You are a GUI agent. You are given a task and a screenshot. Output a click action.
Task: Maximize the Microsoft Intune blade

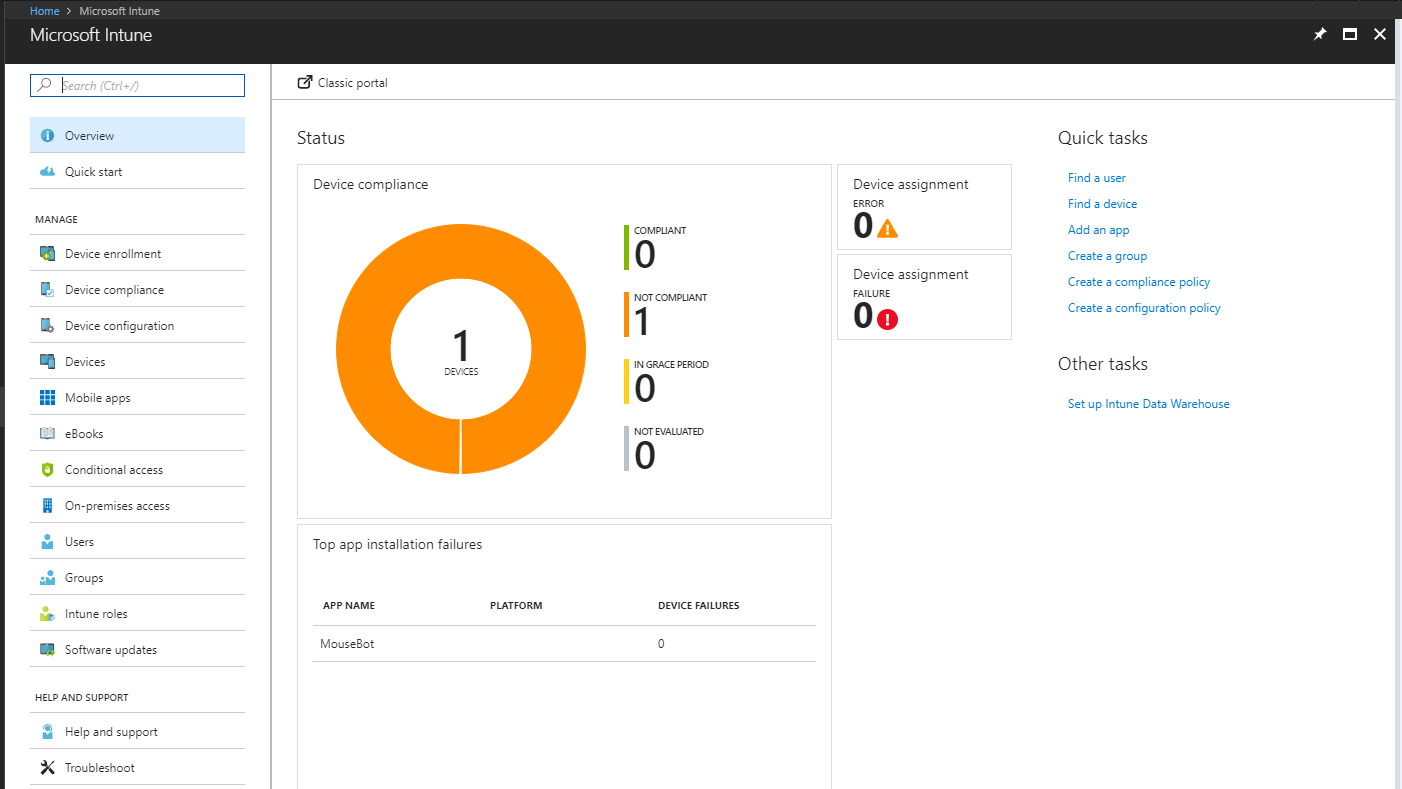[x=1349, y=34]
